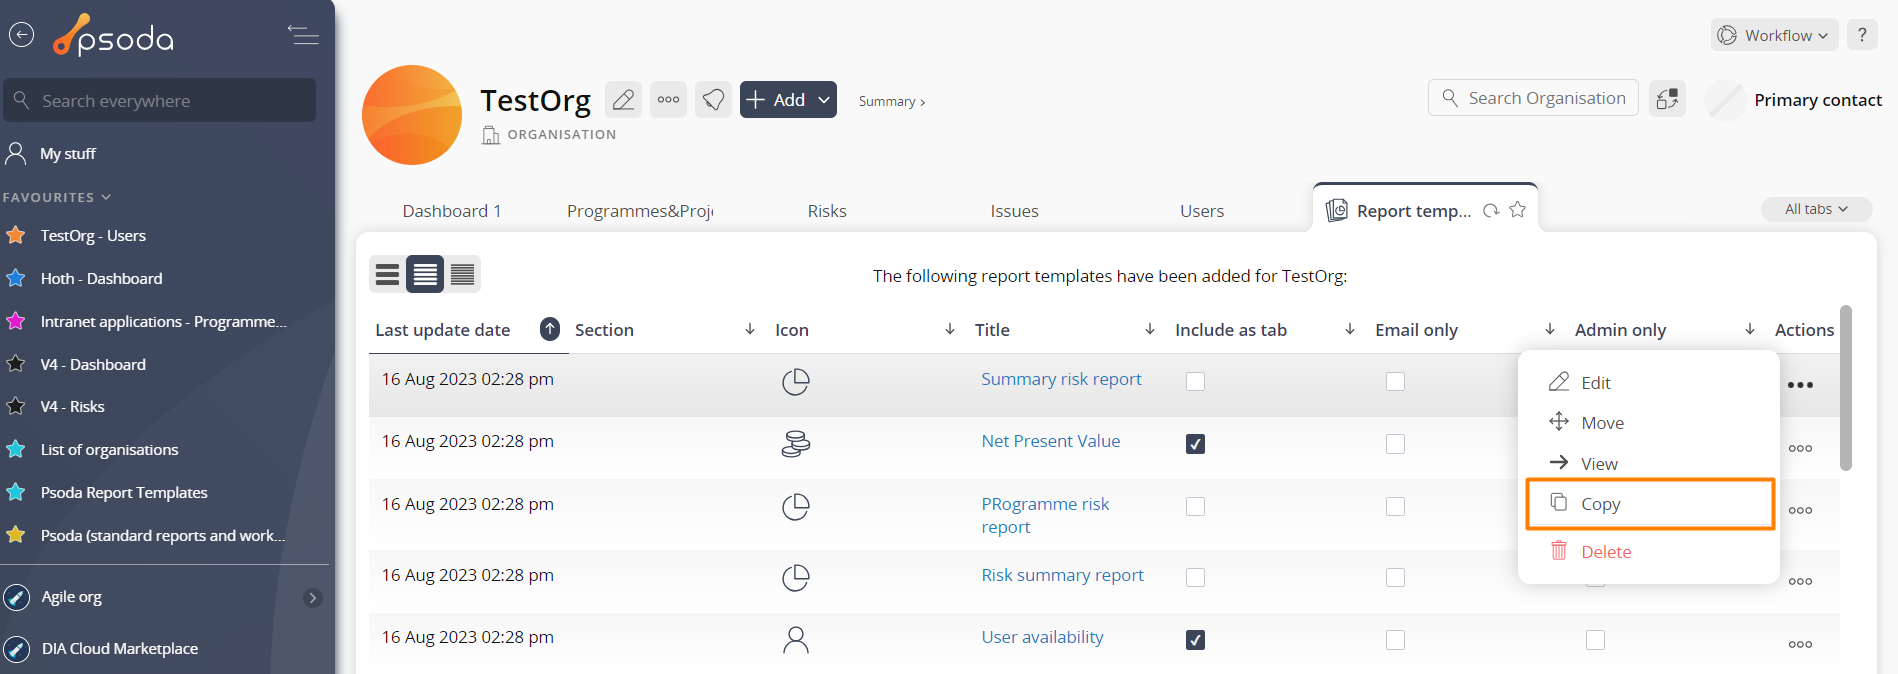
Task: Open Psoda Report Templates favourite
Action: tap(124, 492)
